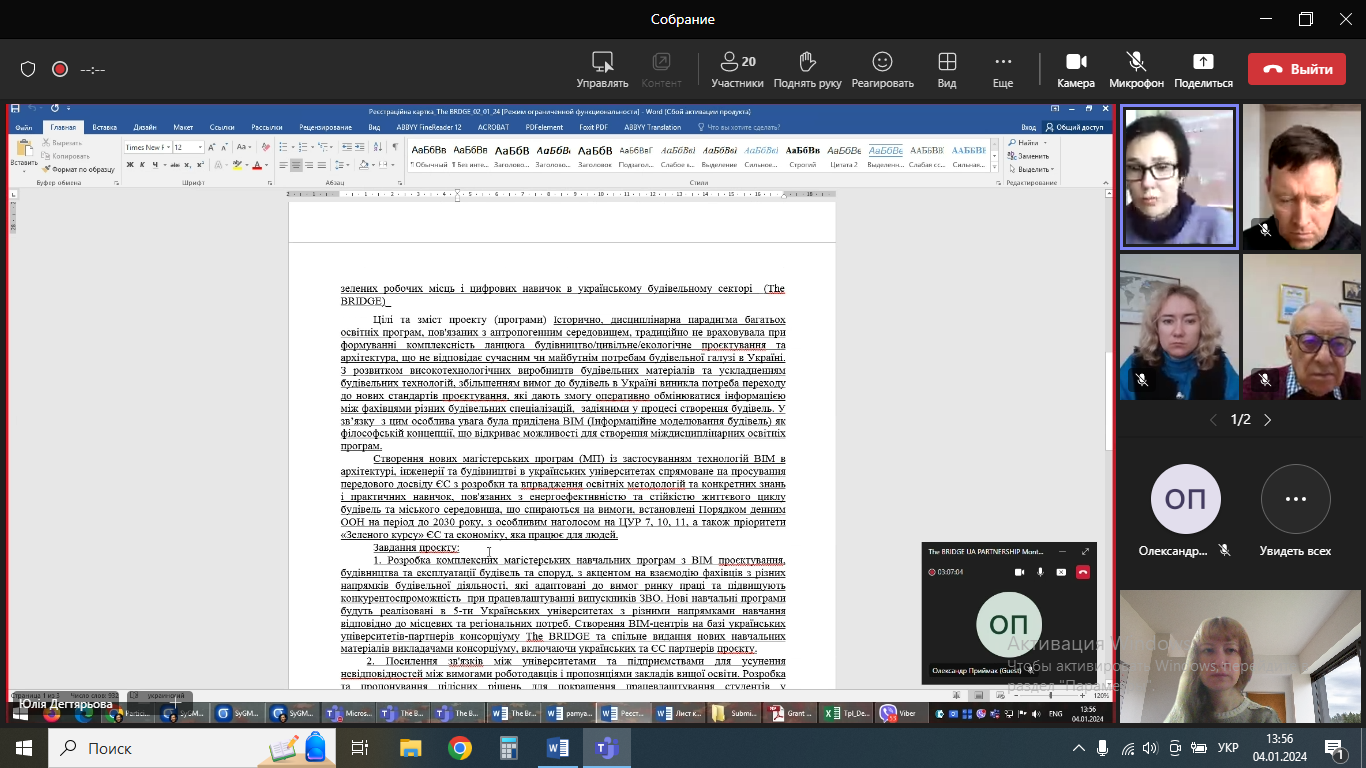Click Поделиться share screen button
Viewport: 1366px width, 768px height.
tap(1203, 69)
